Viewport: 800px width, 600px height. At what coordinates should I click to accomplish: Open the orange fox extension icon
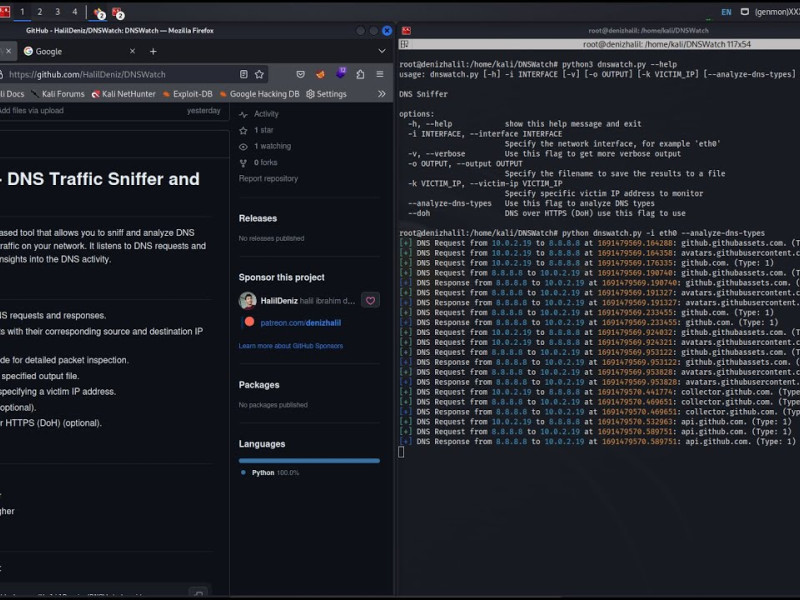(x=320, y=74)
